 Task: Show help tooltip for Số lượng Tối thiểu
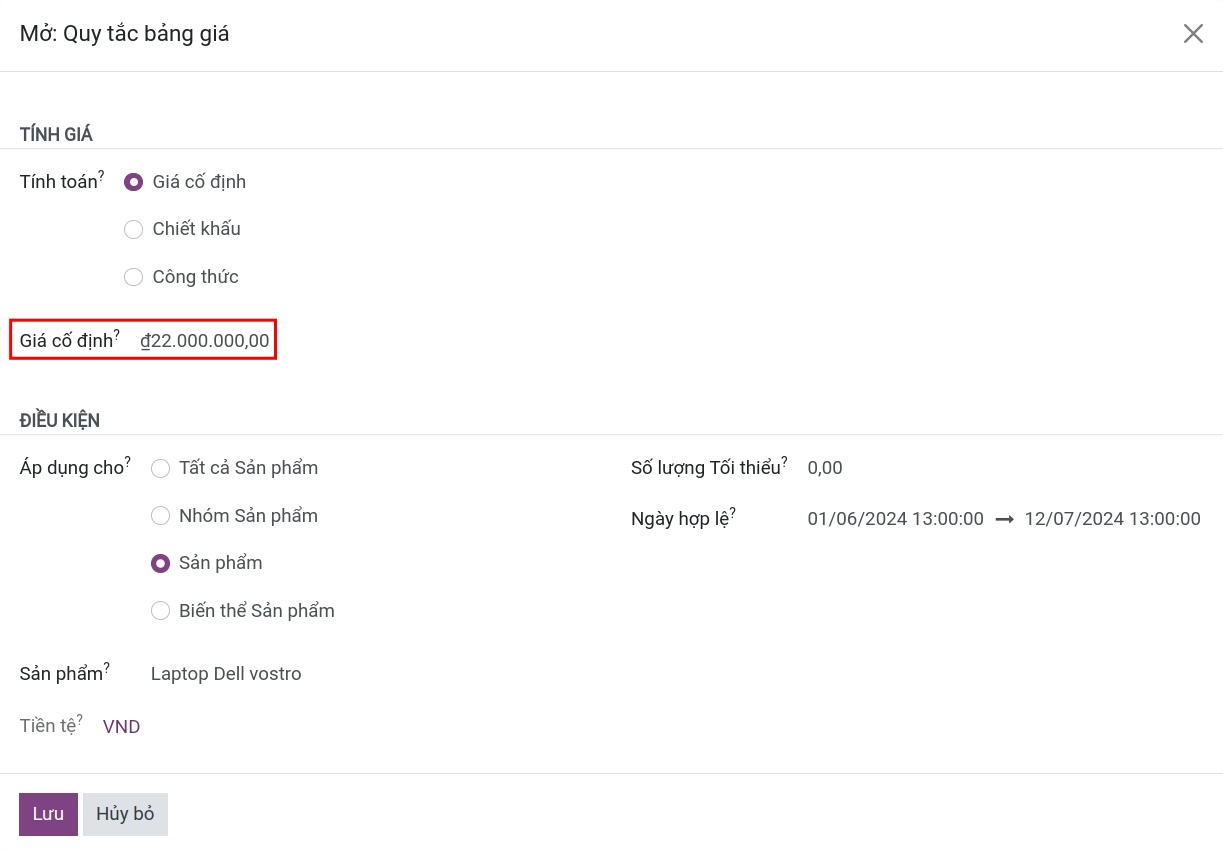[784, 461]
